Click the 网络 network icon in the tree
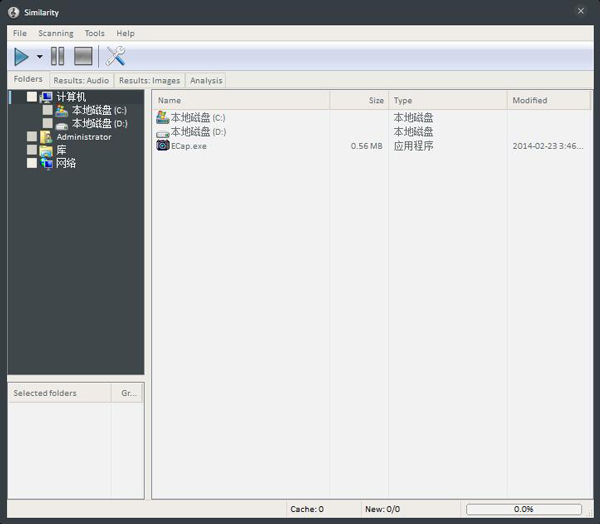The width and height of the screenshot is (600, 524). [46, 164]
